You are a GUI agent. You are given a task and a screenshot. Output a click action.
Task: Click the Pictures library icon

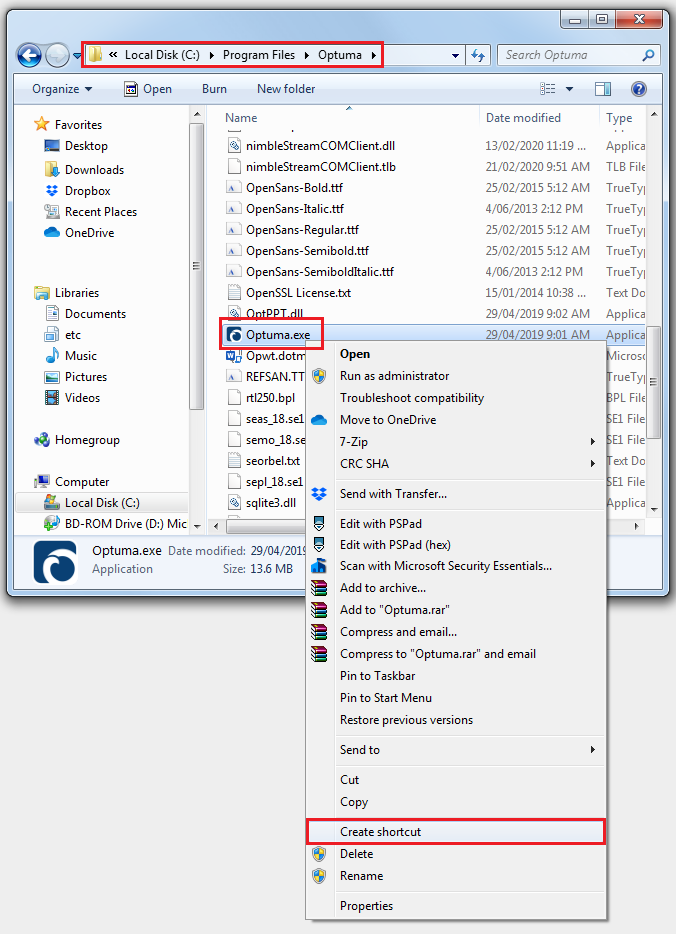click(52, 376)
